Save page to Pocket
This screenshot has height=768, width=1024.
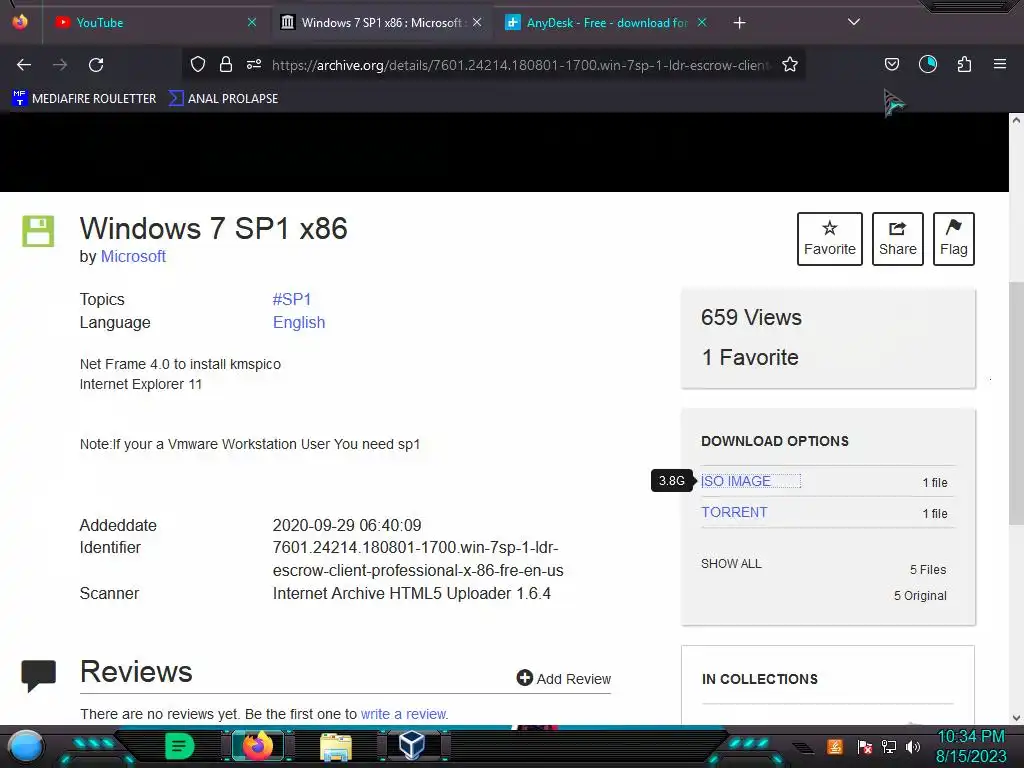coord(891,64)
